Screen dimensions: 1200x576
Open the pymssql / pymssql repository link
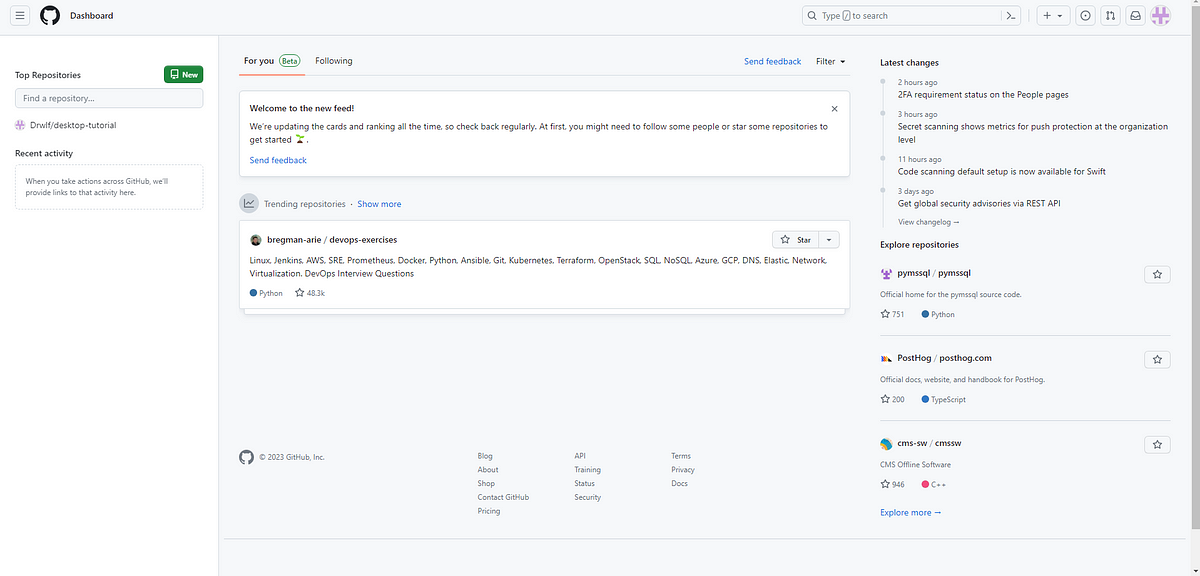(x=934, y=273)
